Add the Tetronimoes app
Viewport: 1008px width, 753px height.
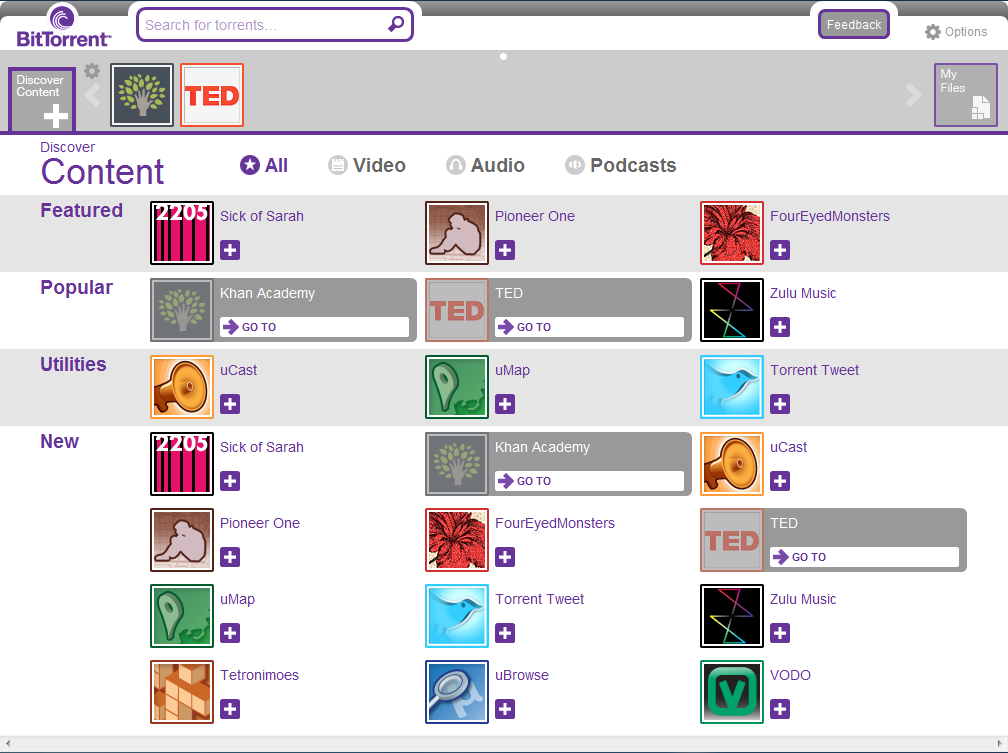[x=230, y=709]
